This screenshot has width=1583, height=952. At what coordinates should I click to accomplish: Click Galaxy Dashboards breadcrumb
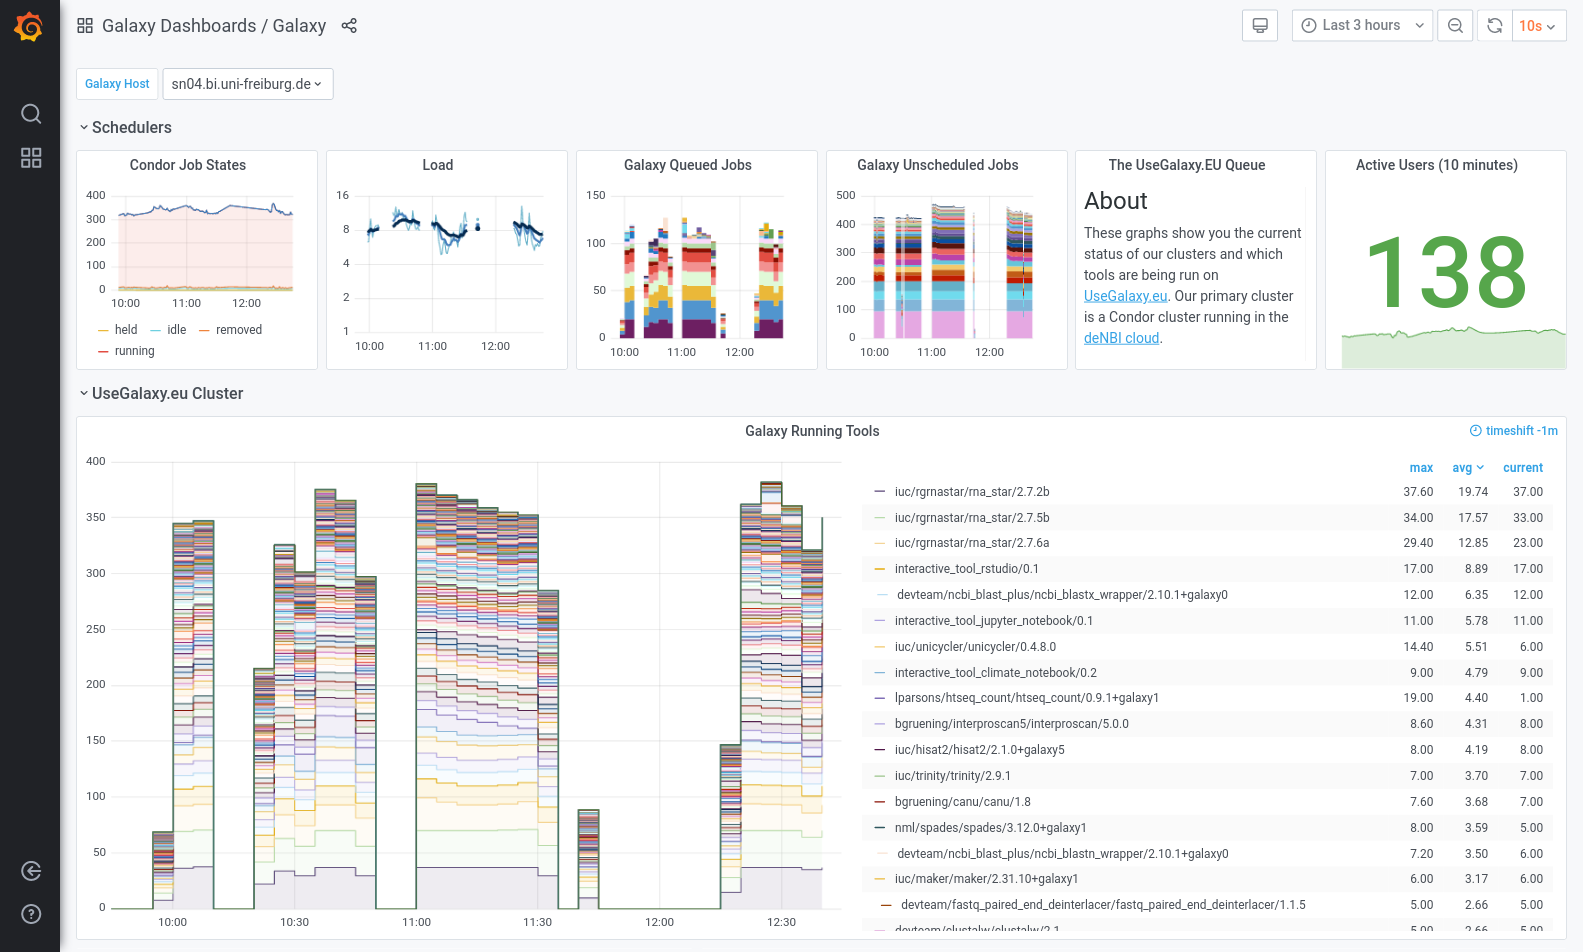(x=179, y=26)
